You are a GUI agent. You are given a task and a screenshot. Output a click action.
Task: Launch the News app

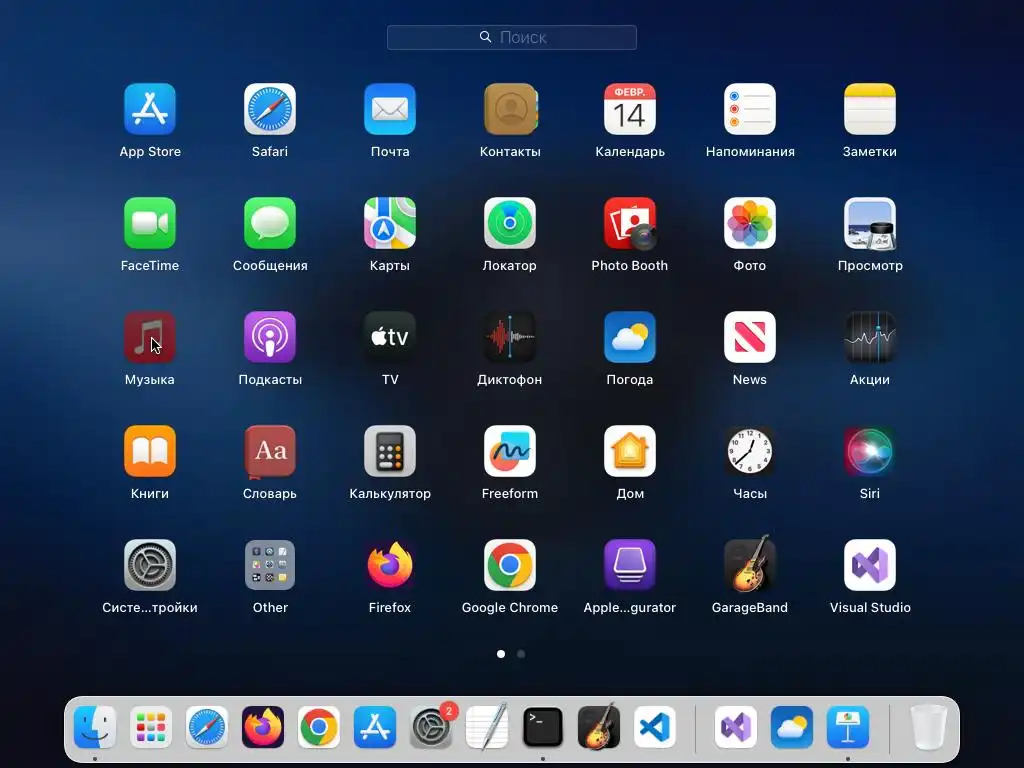[x=750, y=337]
